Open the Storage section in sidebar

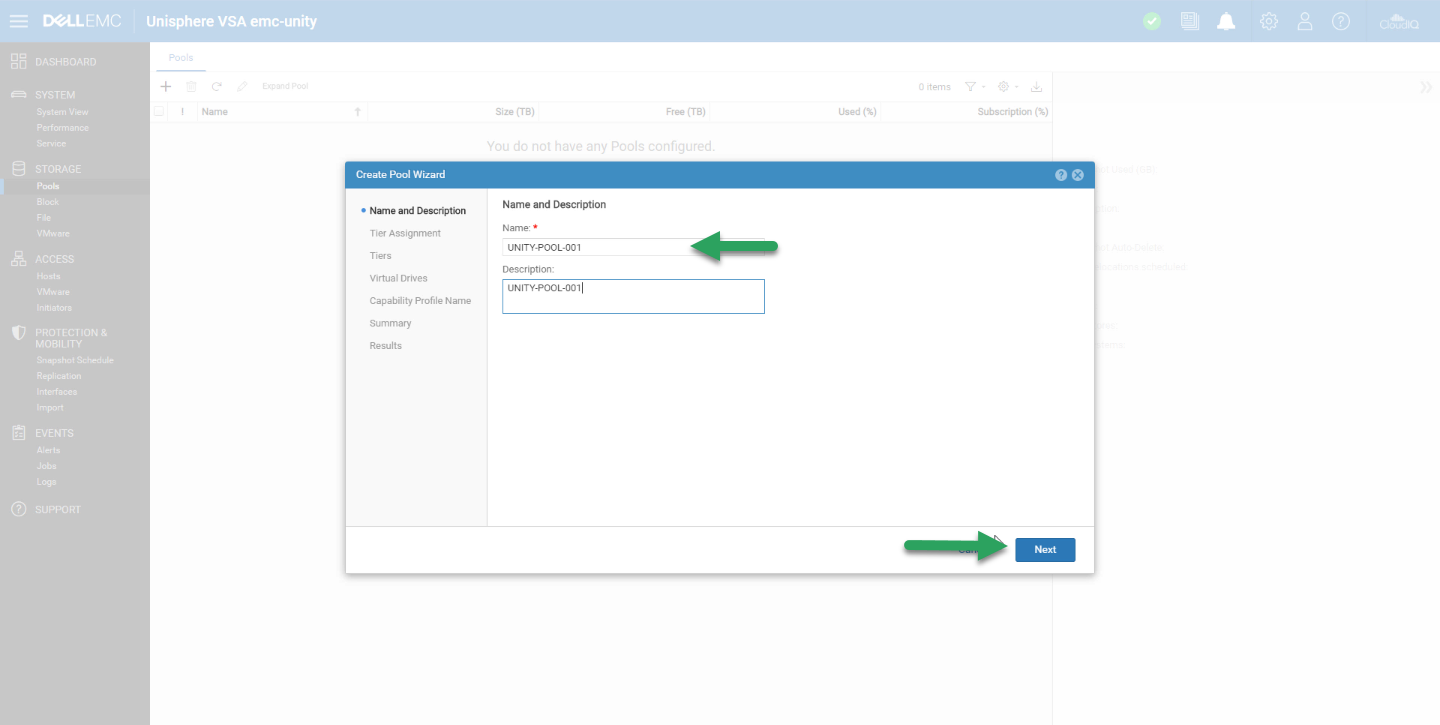pyautogui.click(x=58, y=169)
